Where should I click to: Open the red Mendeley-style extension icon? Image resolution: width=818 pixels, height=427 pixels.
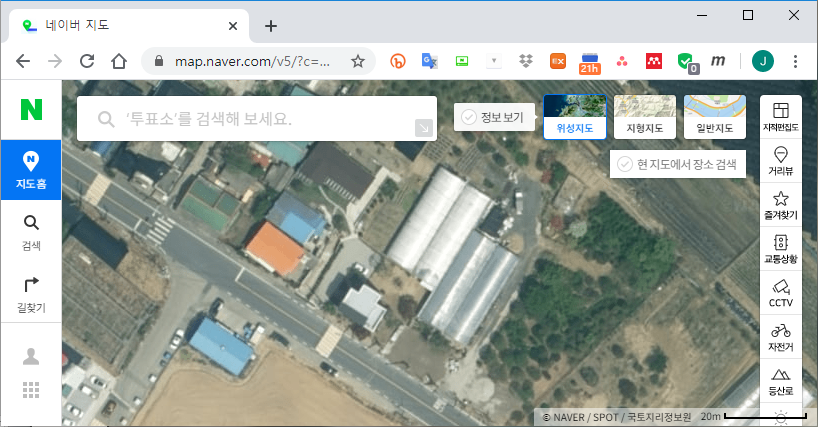point(654,62)
